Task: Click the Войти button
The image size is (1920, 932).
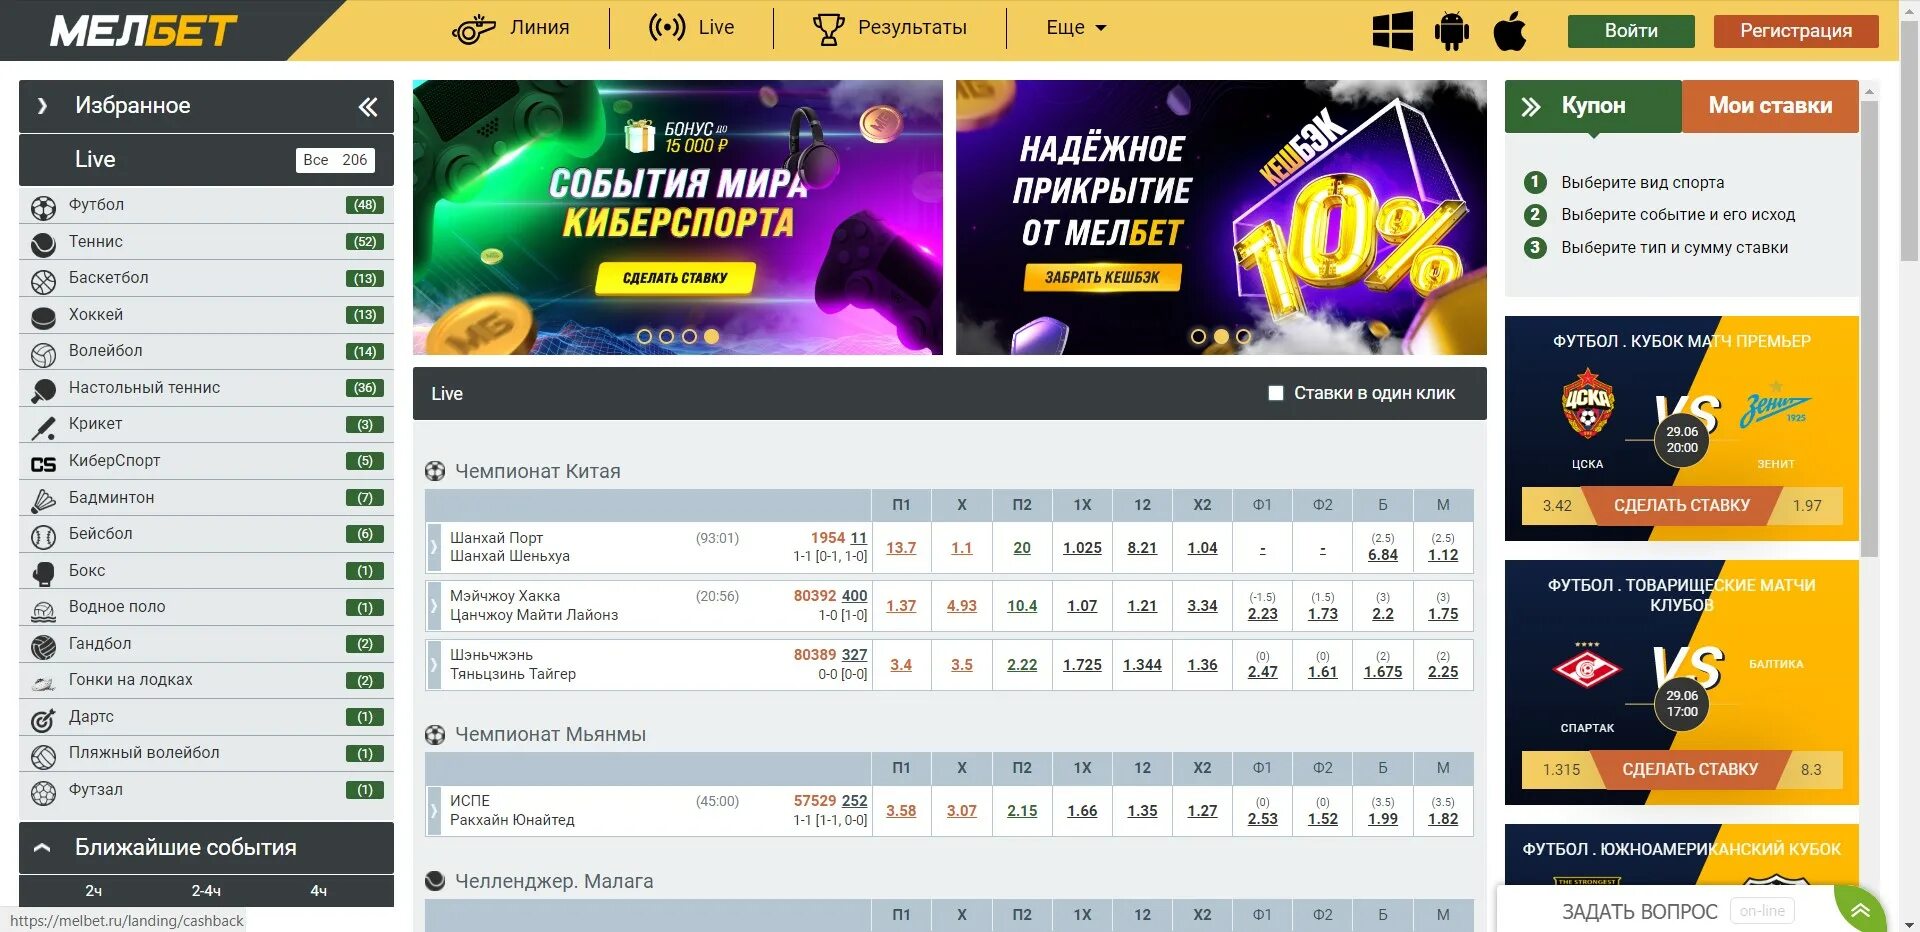Action: pyautogui.click(x=1631, y=31)
